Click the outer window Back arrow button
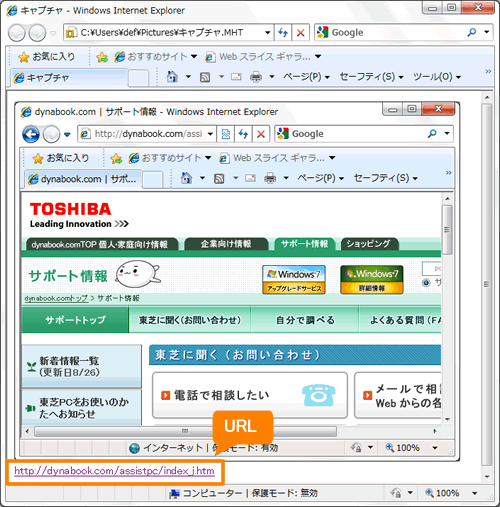Screen dimensions: 500x507 (x=17, y=33)
